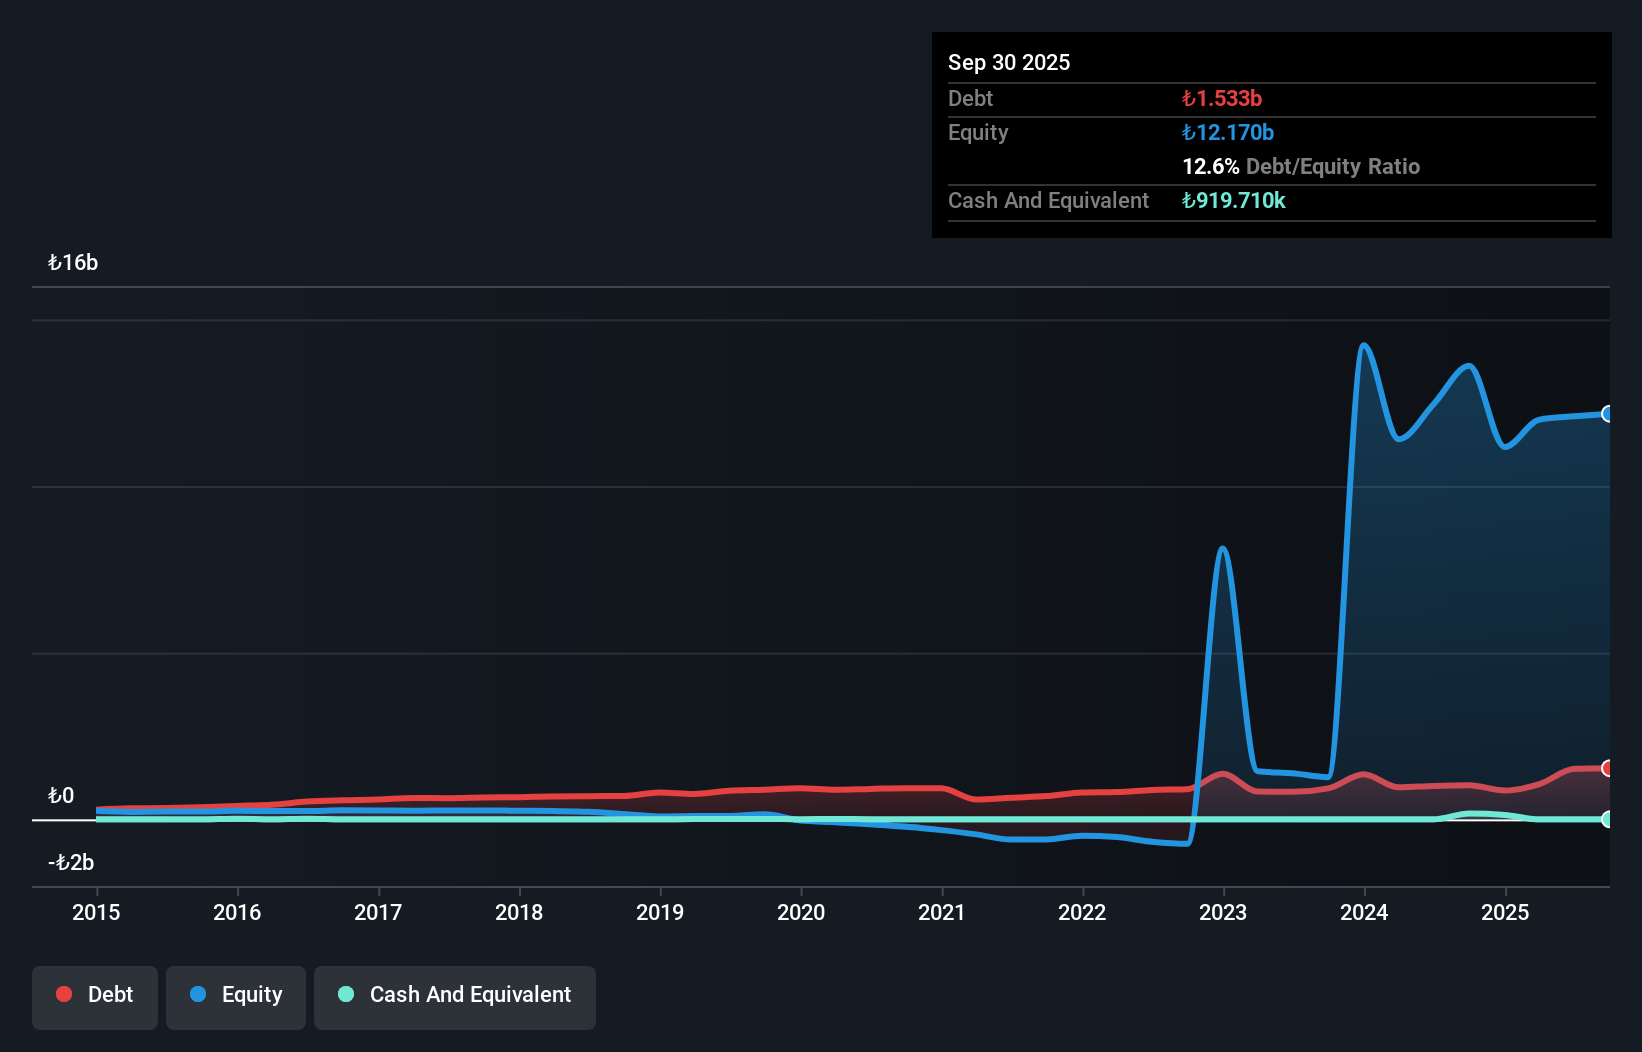This screenshot has width=1642, height=1052.
Task: Click the blue ₺12.170b Equity value
Action: (1227, 132)
